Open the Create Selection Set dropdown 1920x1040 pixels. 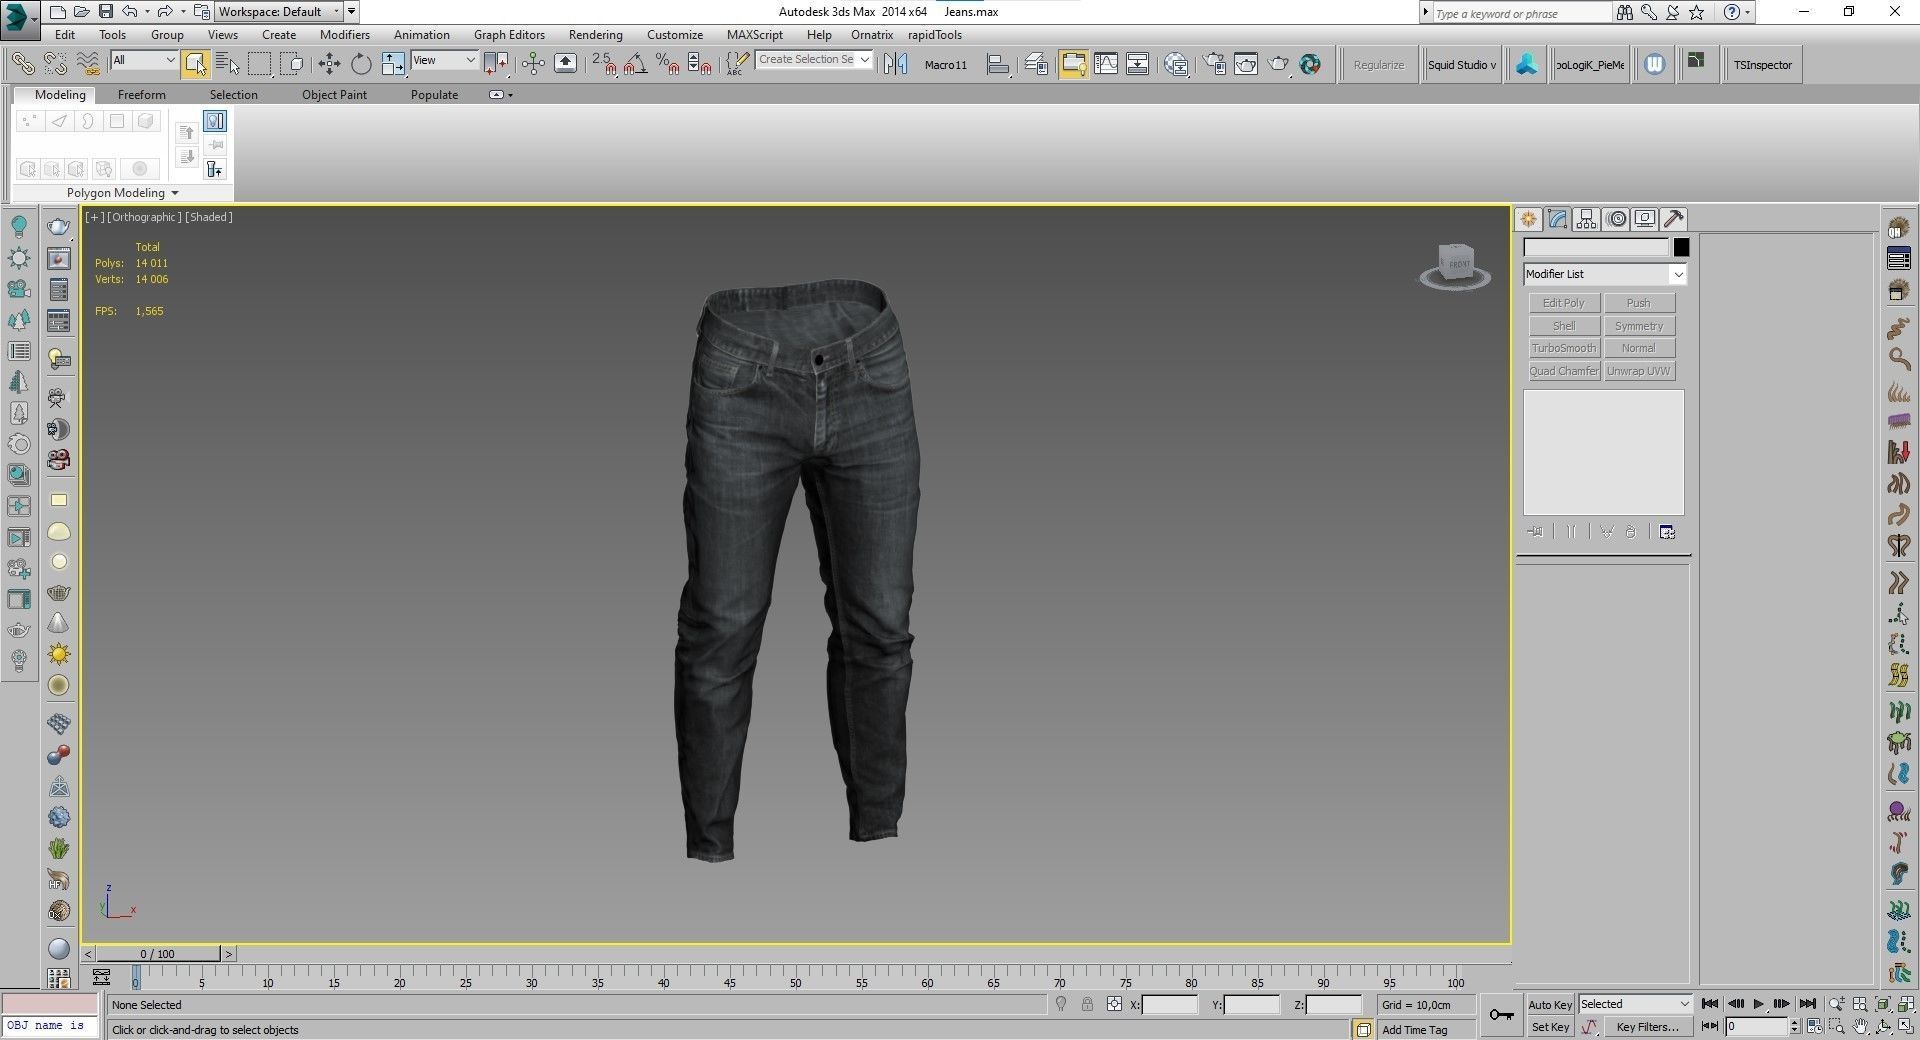click(814, 60)
